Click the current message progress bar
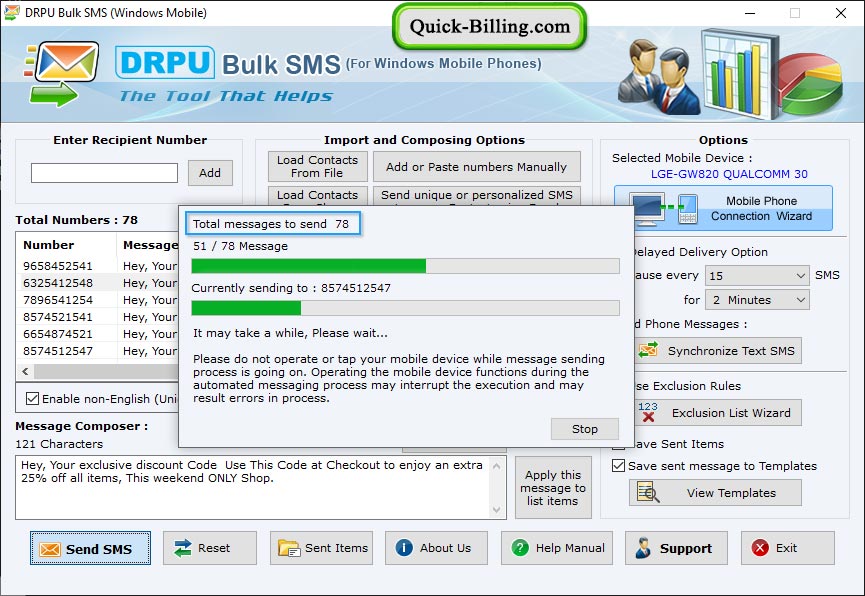Screen dimensions: 865x596 405,308
